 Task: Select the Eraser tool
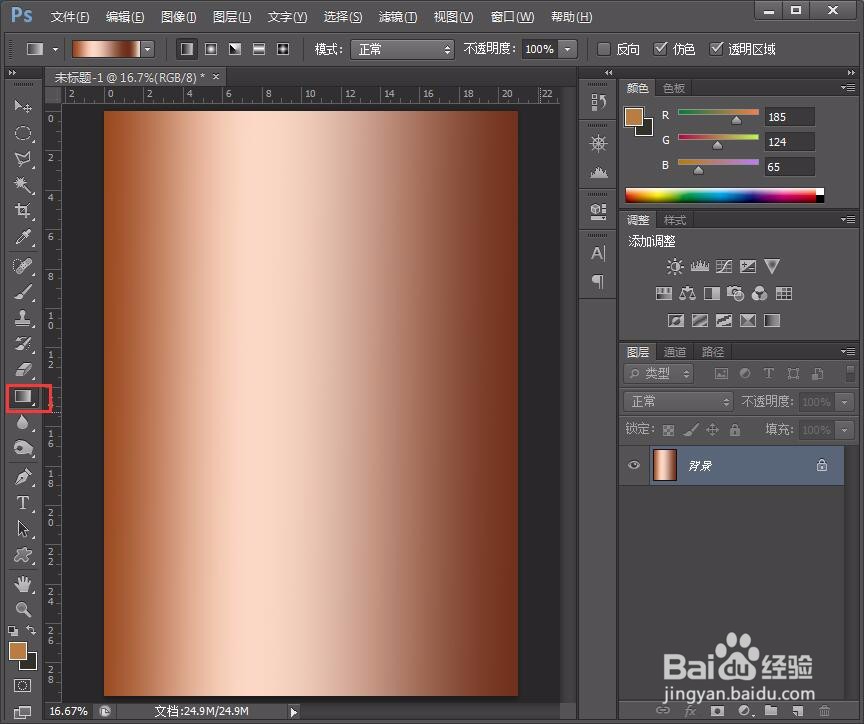[23, 370]
